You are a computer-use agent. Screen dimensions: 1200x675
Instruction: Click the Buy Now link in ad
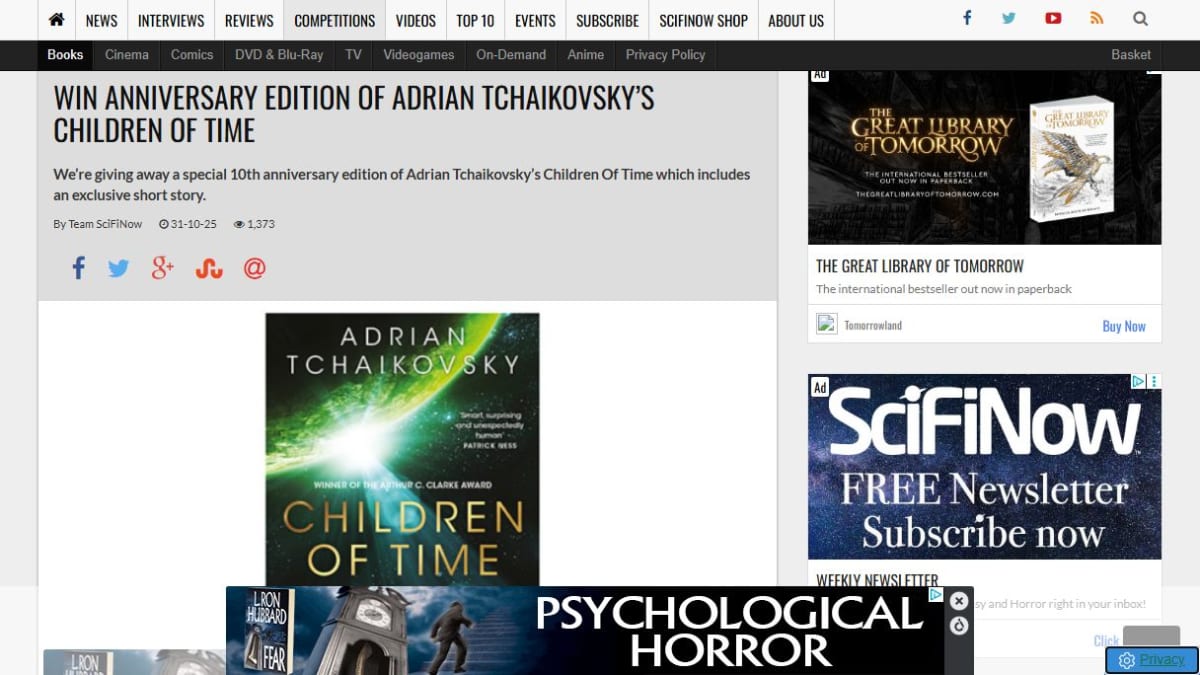pos(1124,326)
